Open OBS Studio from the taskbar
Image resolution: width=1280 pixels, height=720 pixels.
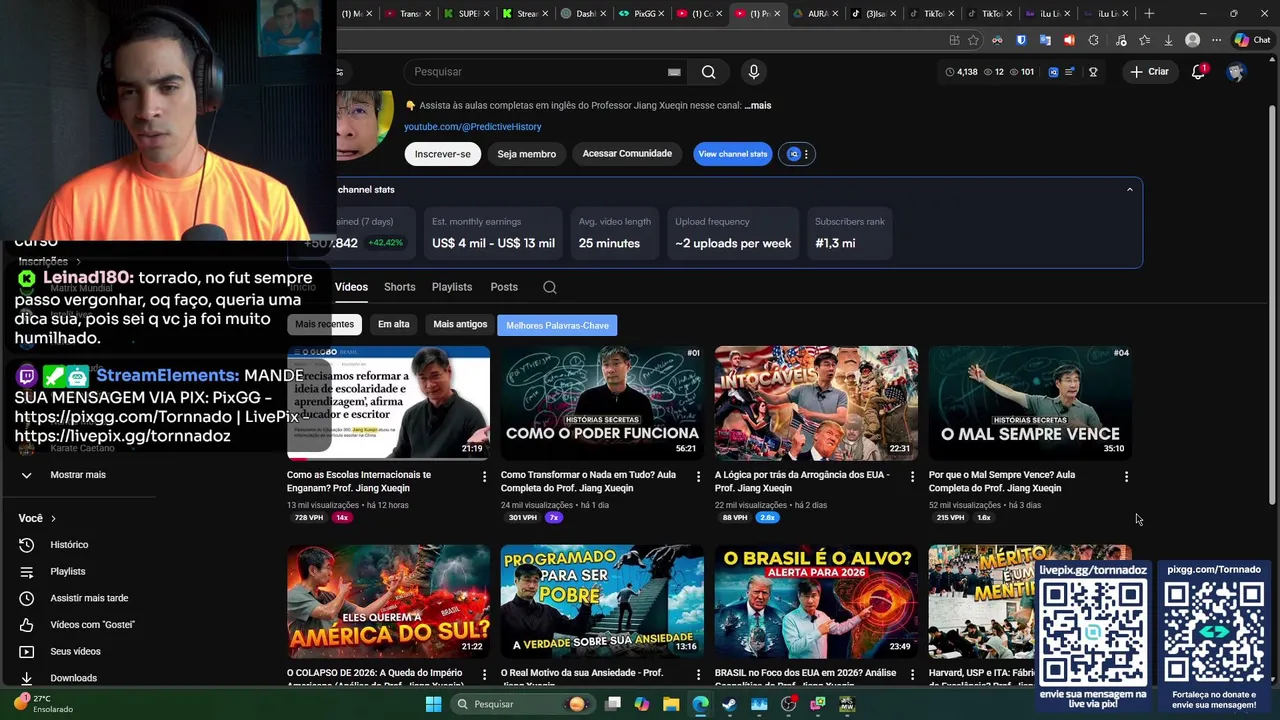coord(788,704)
